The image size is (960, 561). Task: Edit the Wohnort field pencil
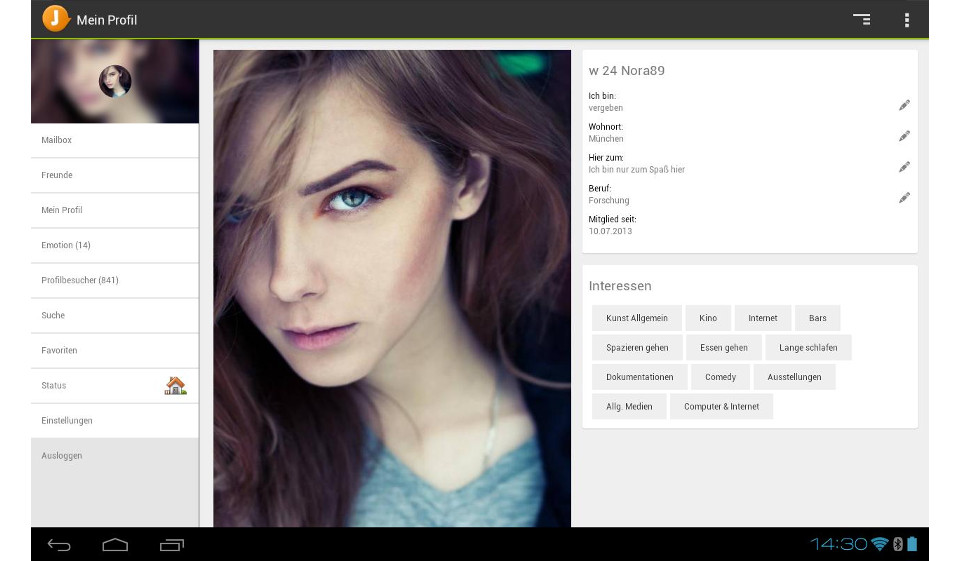(x=904, y=135)
